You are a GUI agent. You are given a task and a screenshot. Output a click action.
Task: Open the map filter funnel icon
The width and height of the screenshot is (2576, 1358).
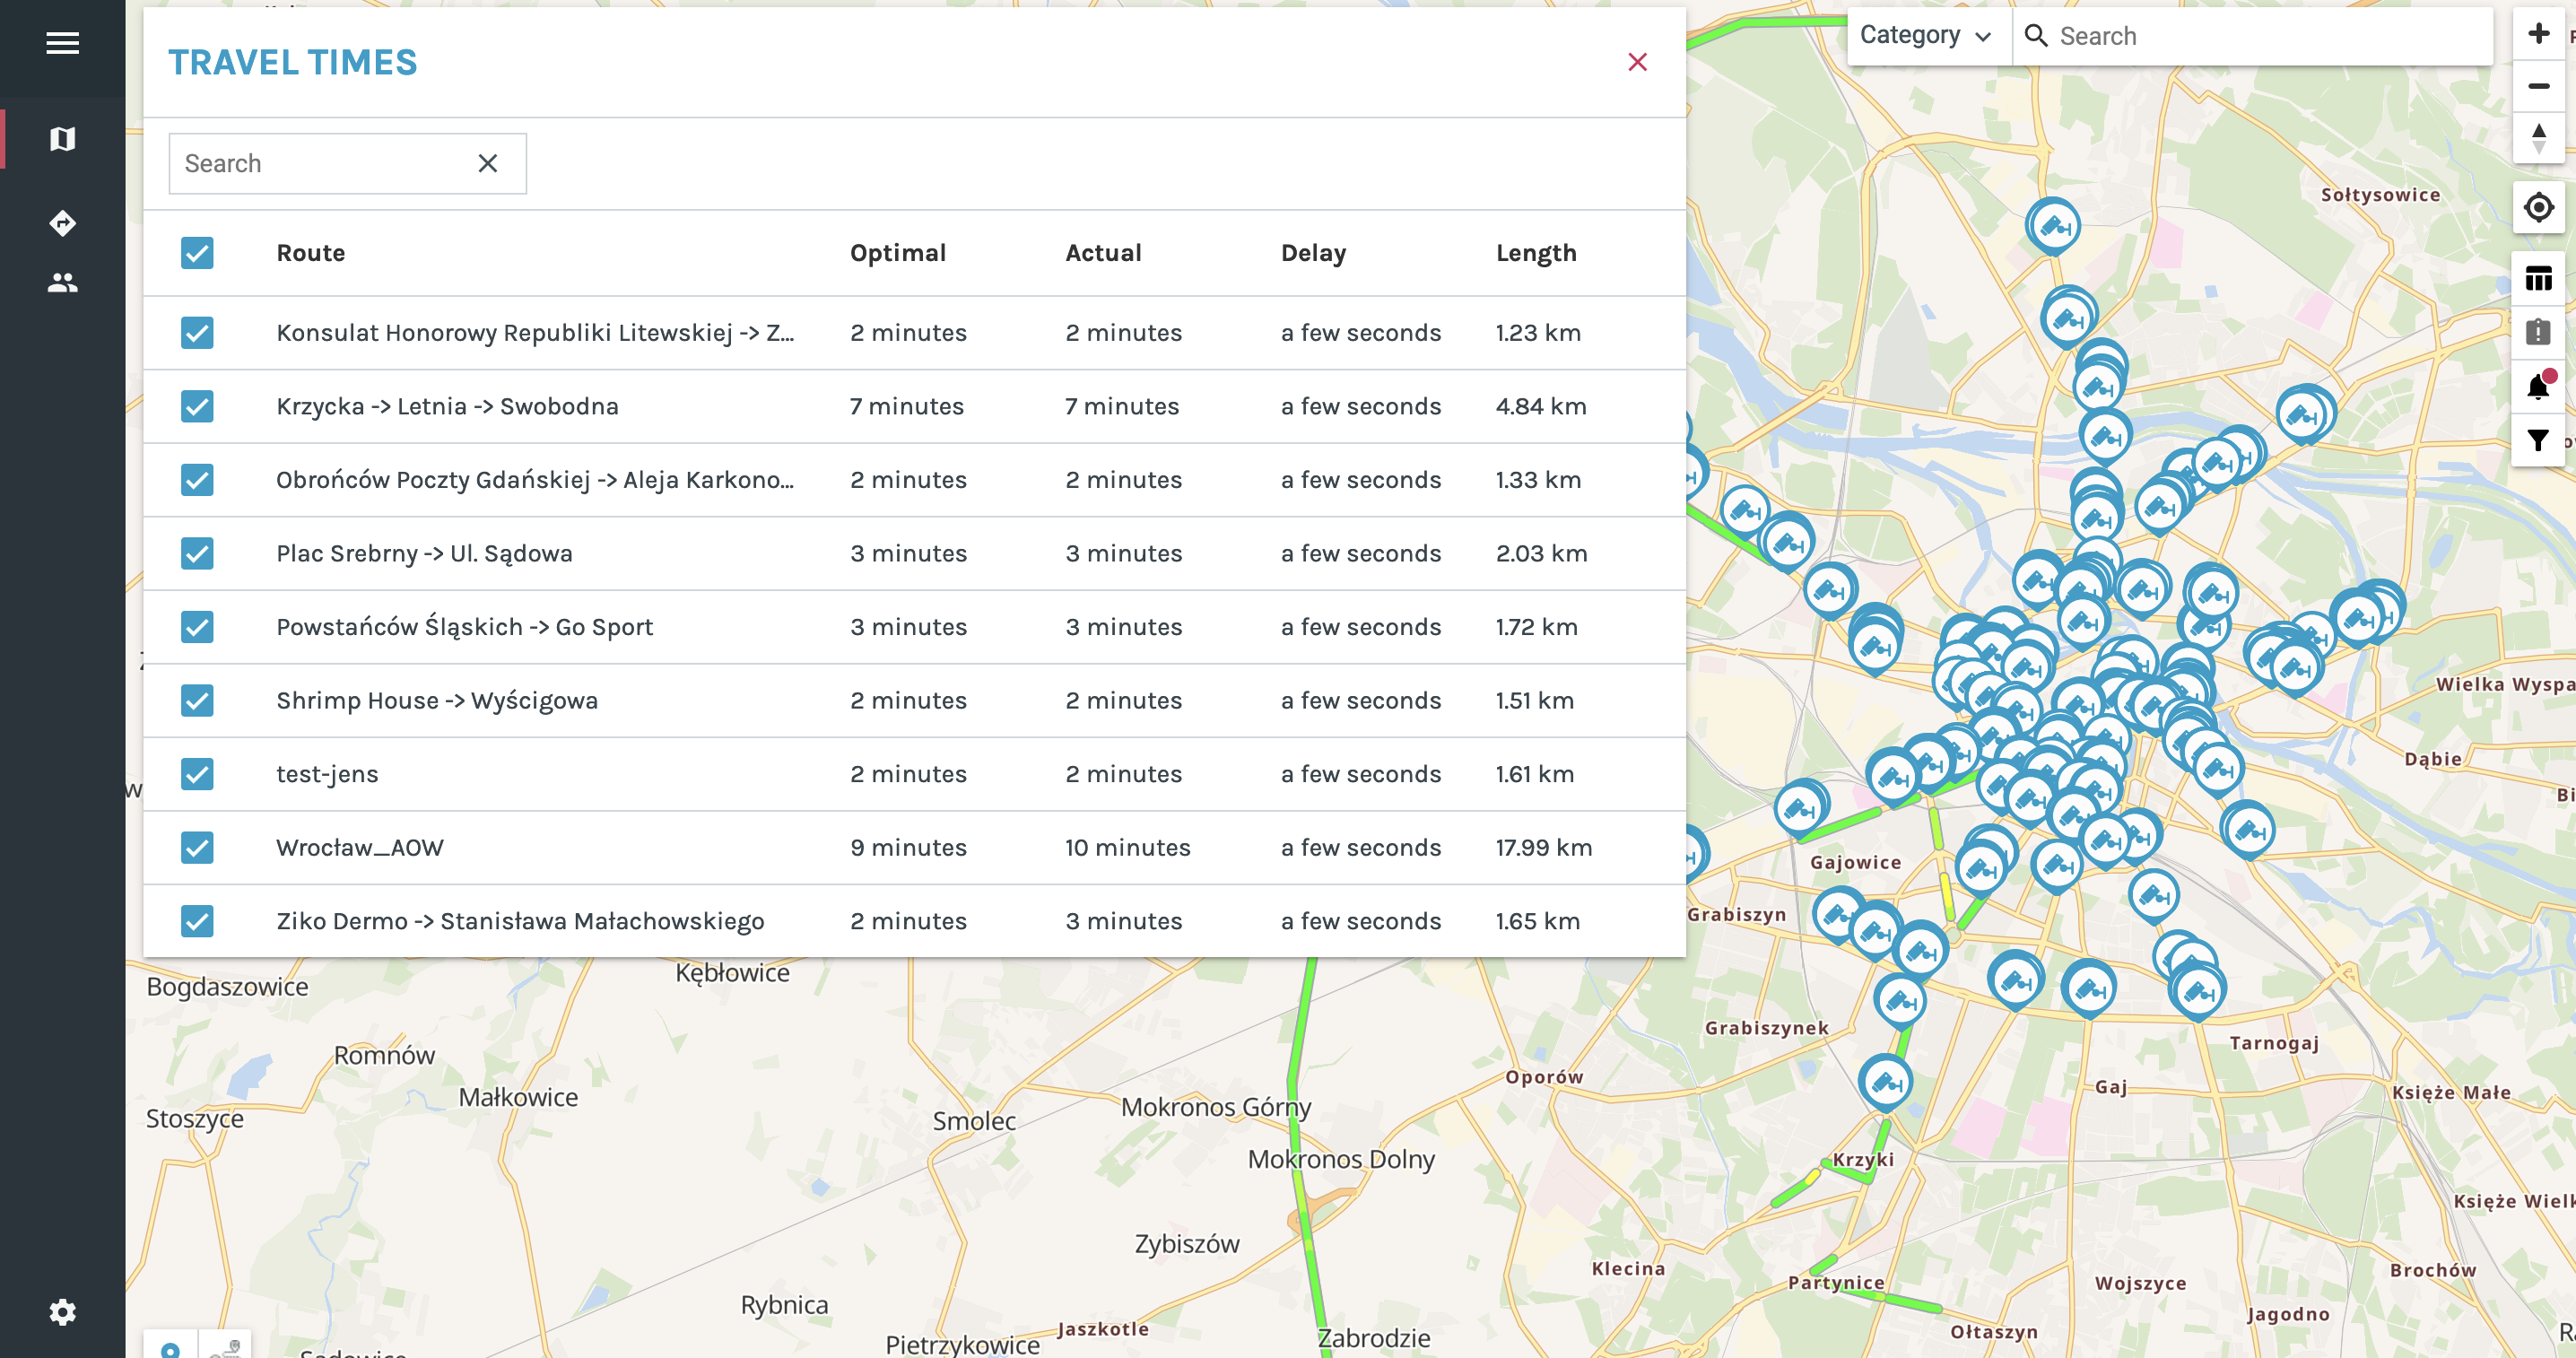coord(2538,440)
